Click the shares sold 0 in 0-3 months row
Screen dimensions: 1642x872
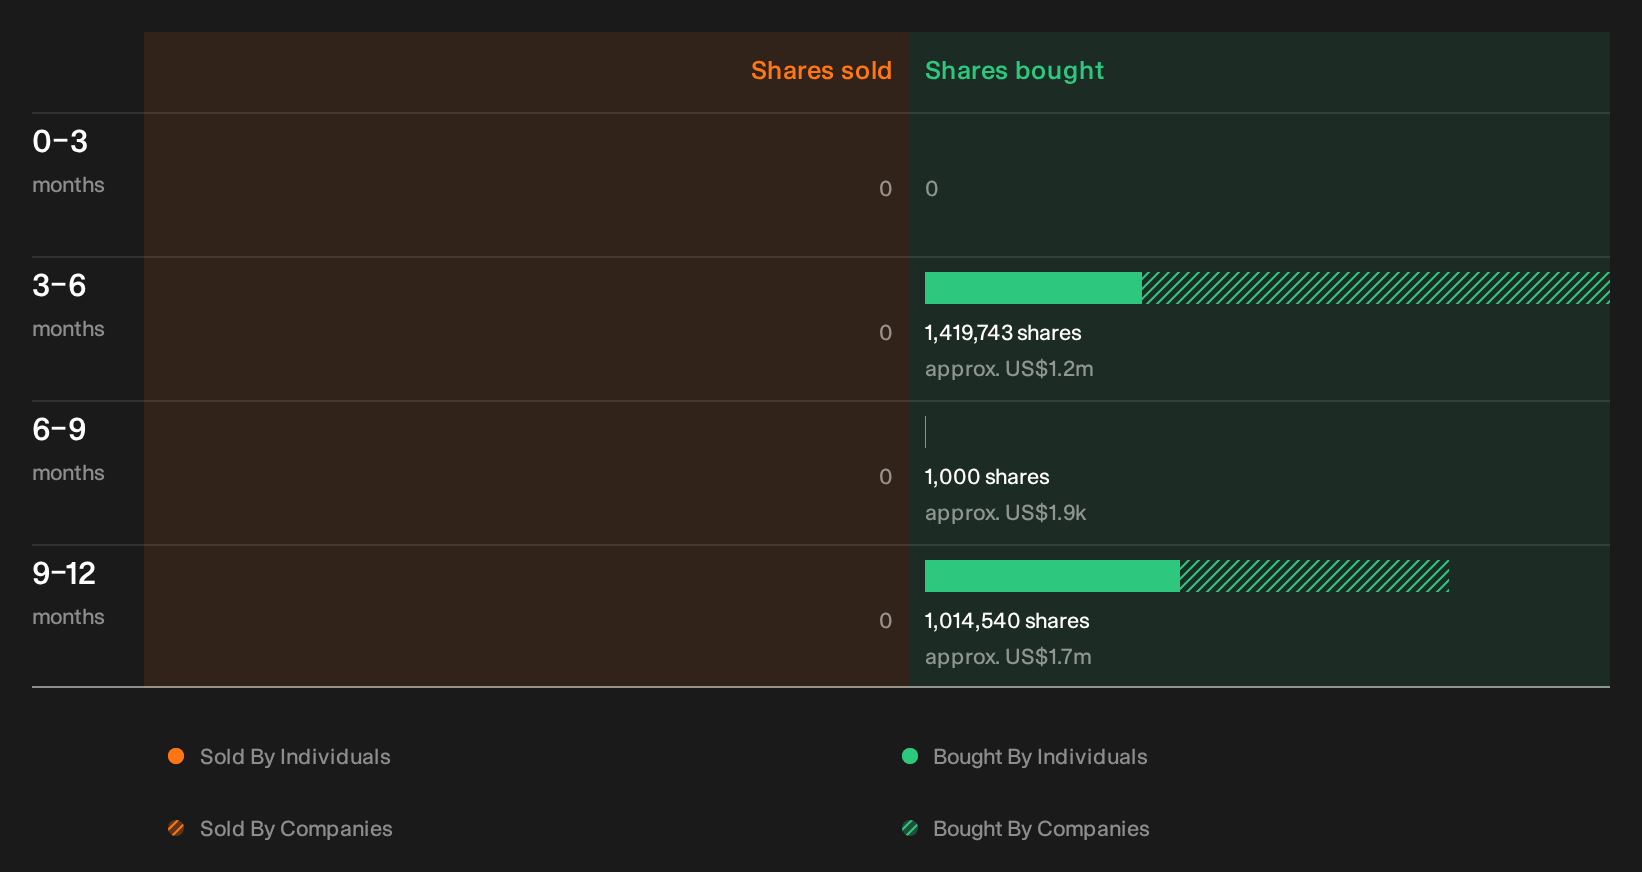[x=886, y=189]
